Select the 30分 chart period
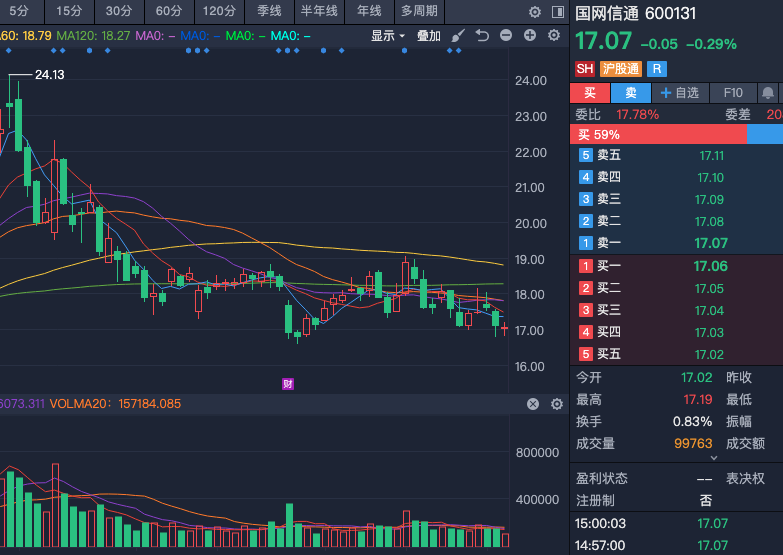 (x=119, y=11)
